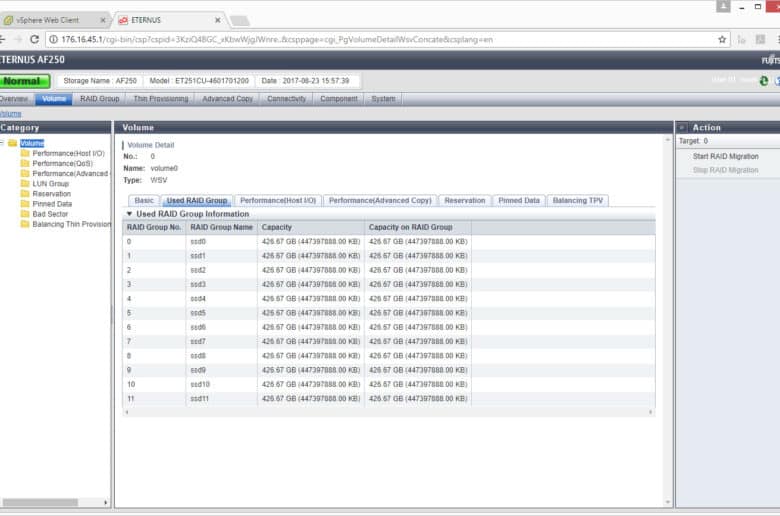Click the Normal status indicator

pos(25,81)
